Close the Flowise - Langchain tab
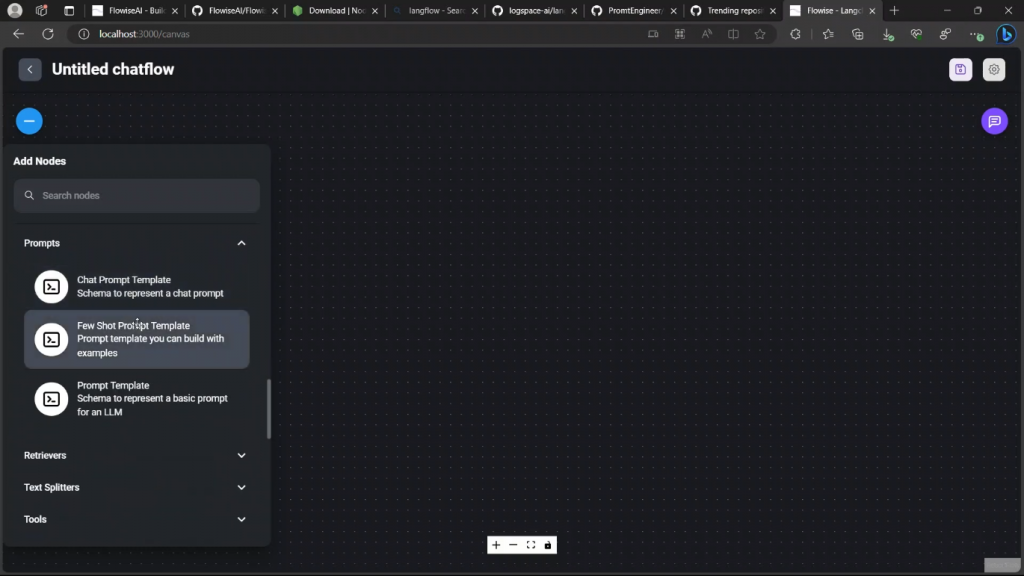Viewport: 1024px width, 576px height. (x=872, y=10)
